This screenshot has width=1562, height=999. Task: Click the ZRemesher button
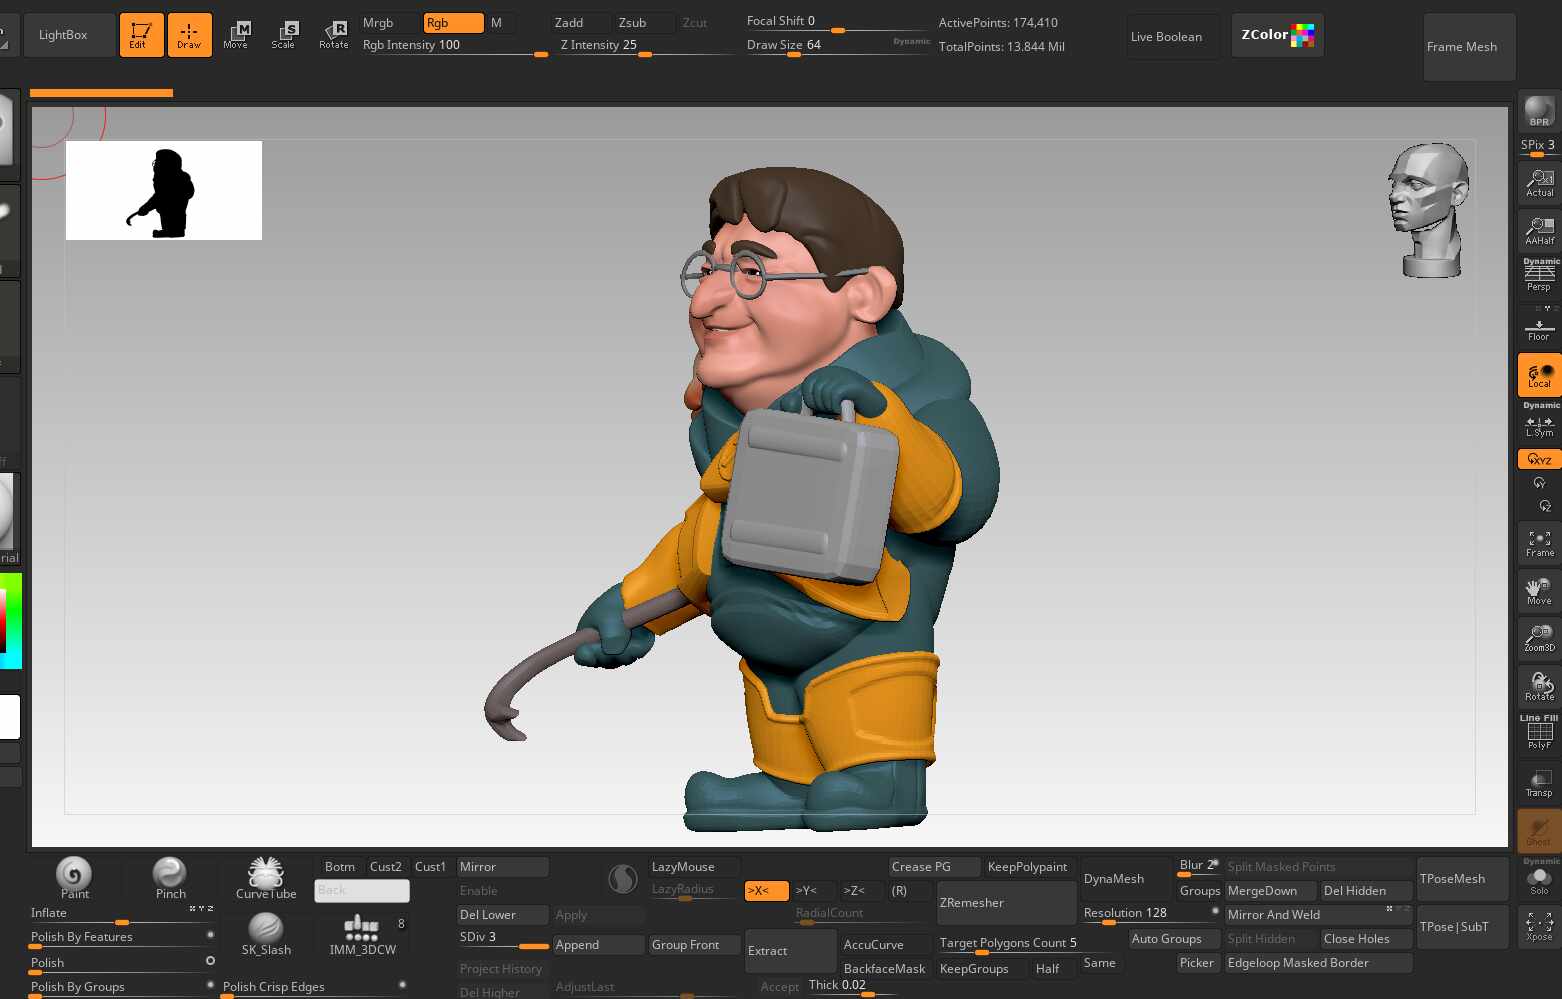pyautogui.click(x=1004, y=903)
